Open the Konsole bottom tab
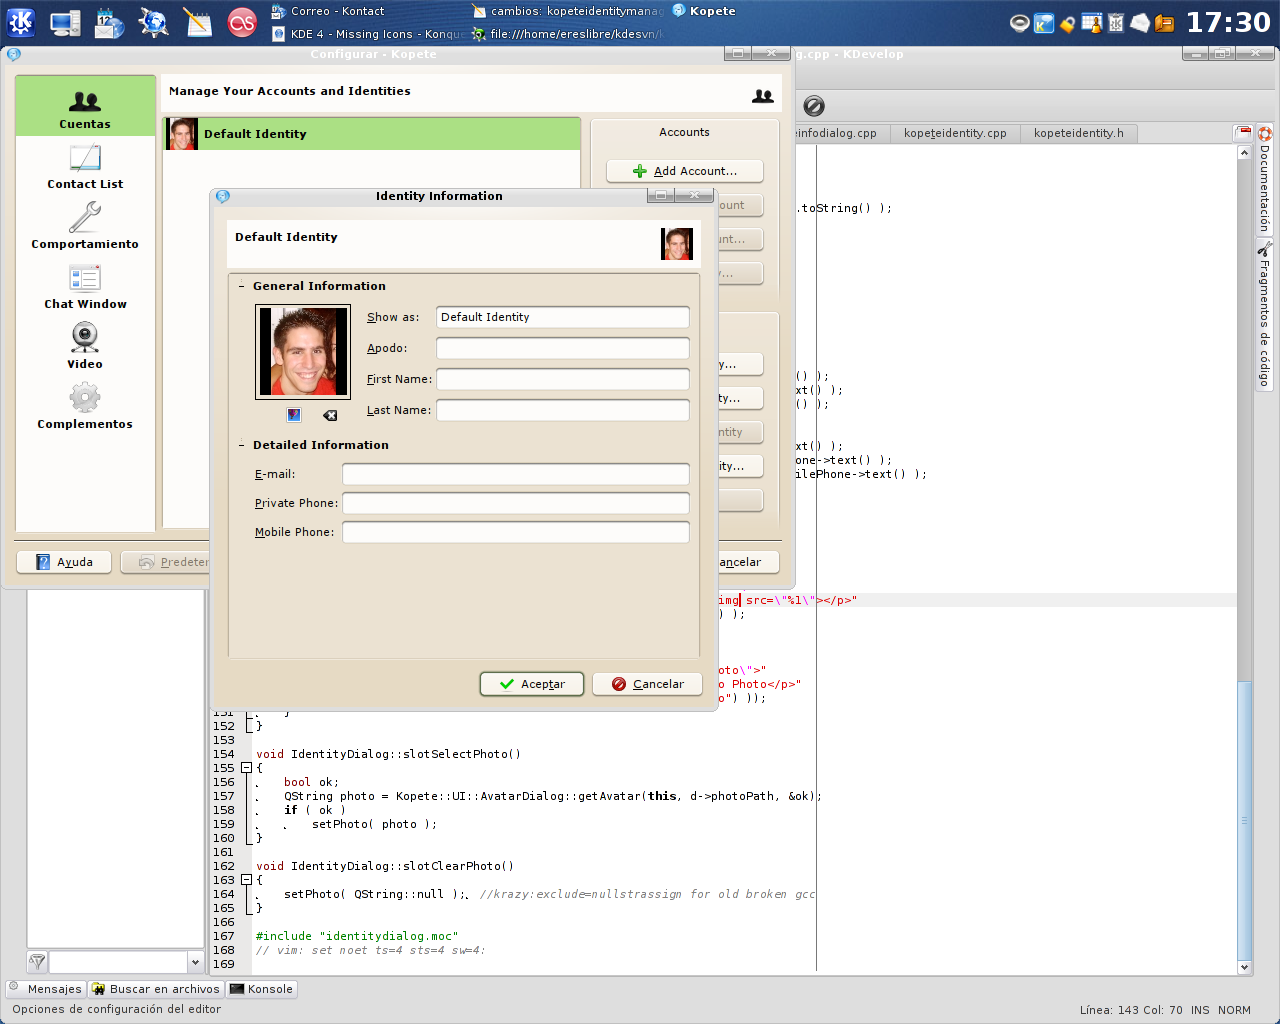Image resolution: width=1280 pixels, height=1024 pixels. (x=261, y=989)
